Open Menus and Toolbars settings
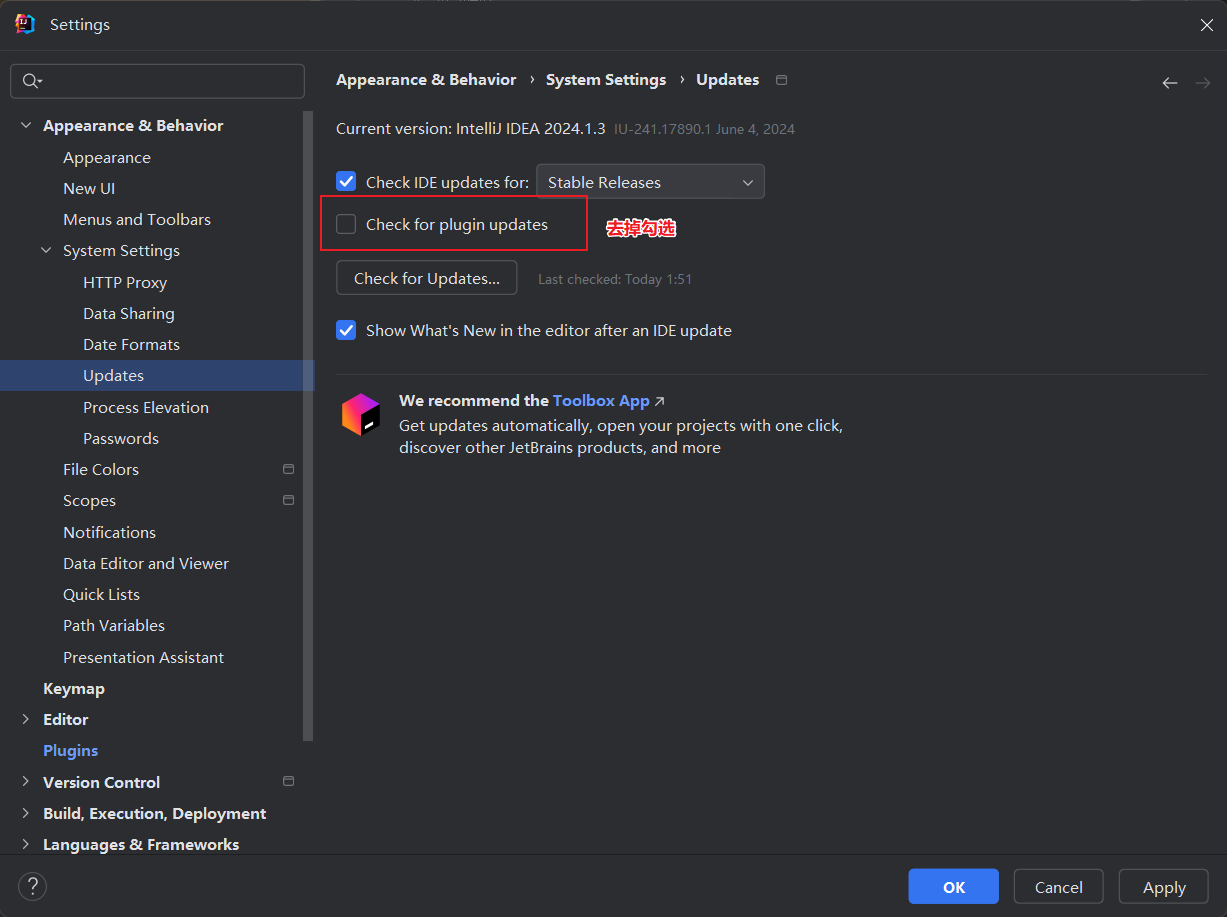Image resolution: width=1227 pixels, height=917 pixels. pyautogui.click(x=137, y=219)
